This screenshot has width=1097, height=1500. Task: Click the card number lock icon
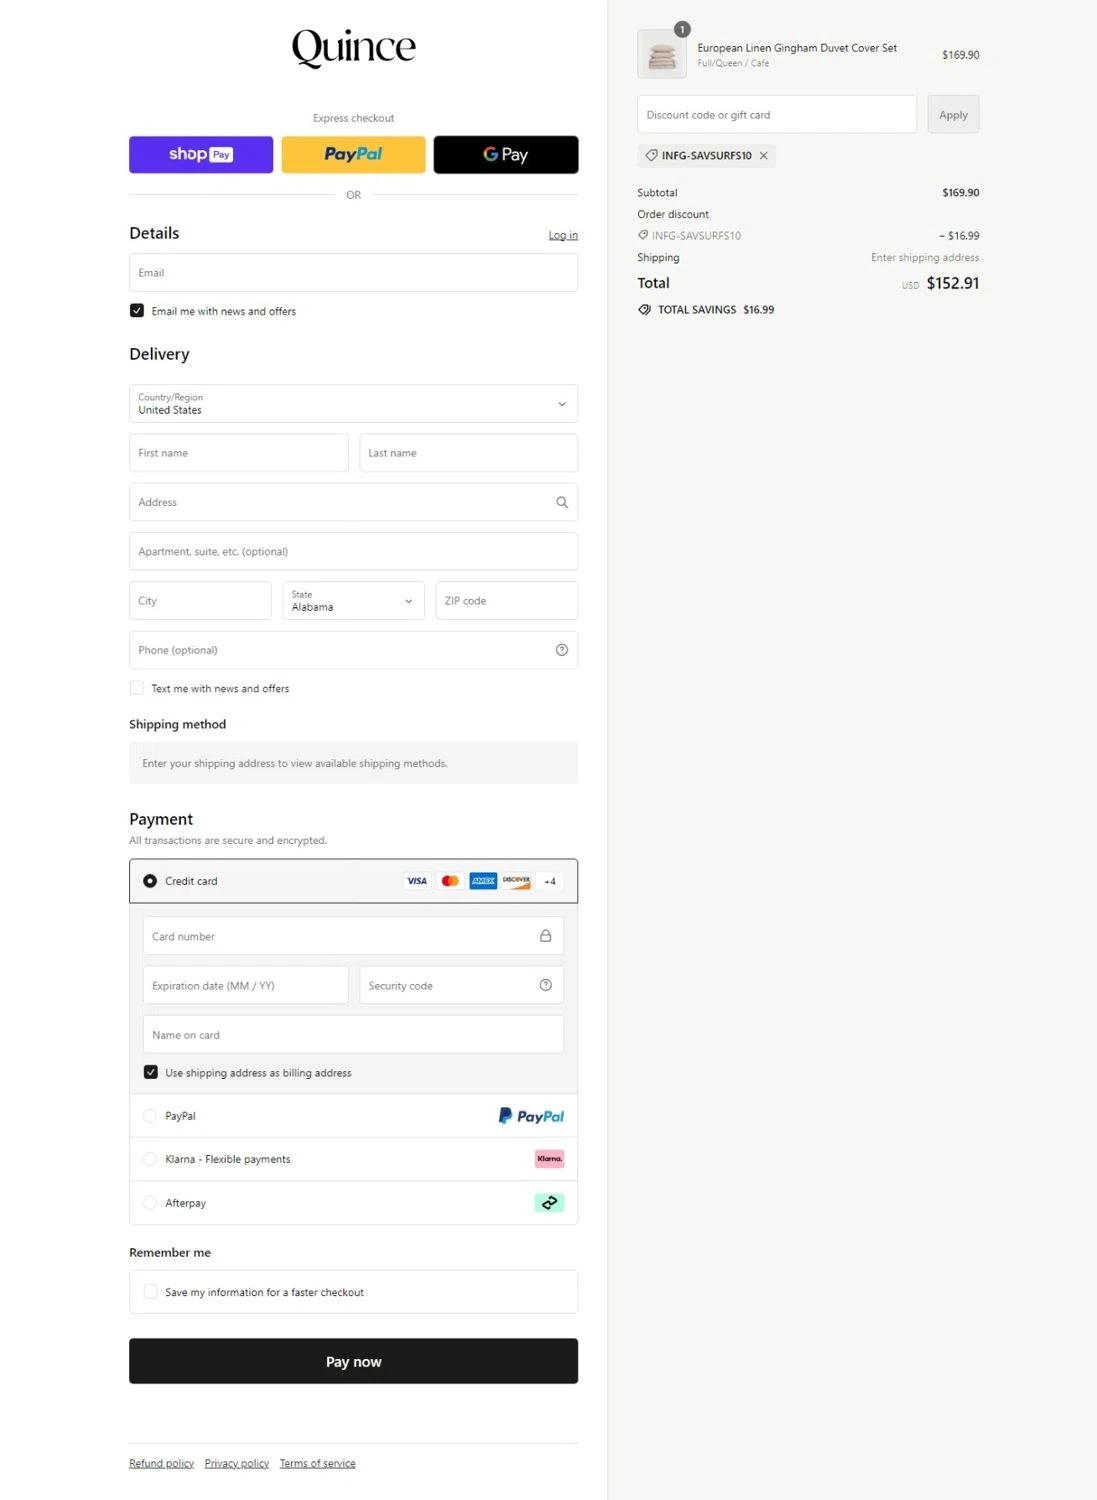546,936
